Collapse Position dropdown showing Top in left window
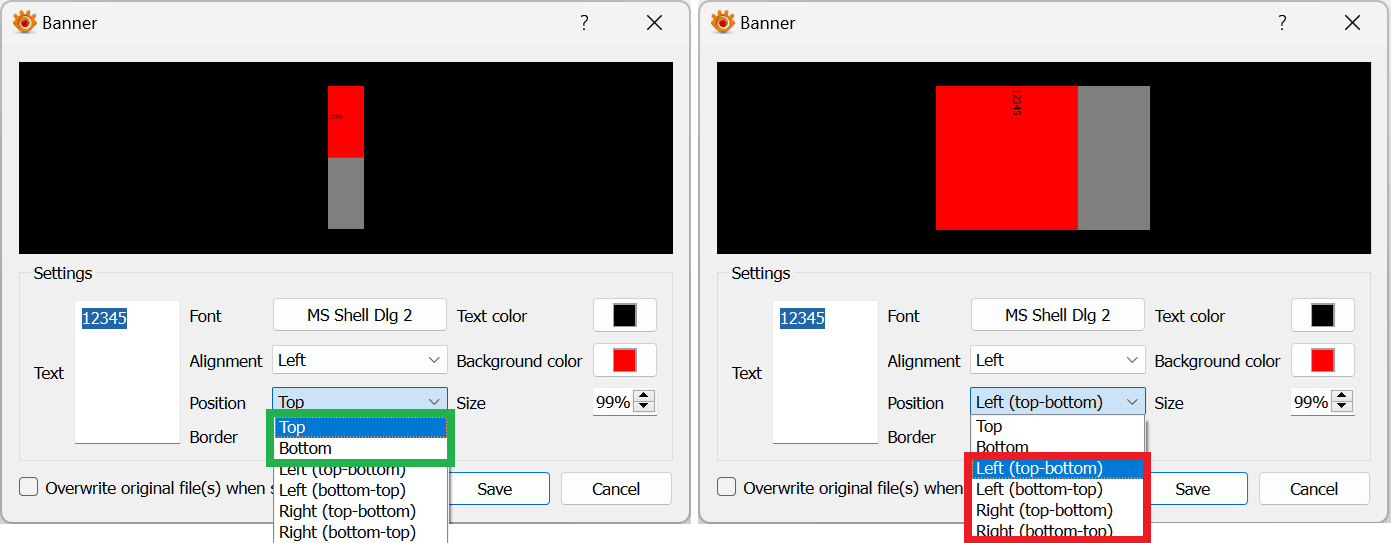Image resolution: width=1391 pixels, height=543 pixels. pos(360,402)
